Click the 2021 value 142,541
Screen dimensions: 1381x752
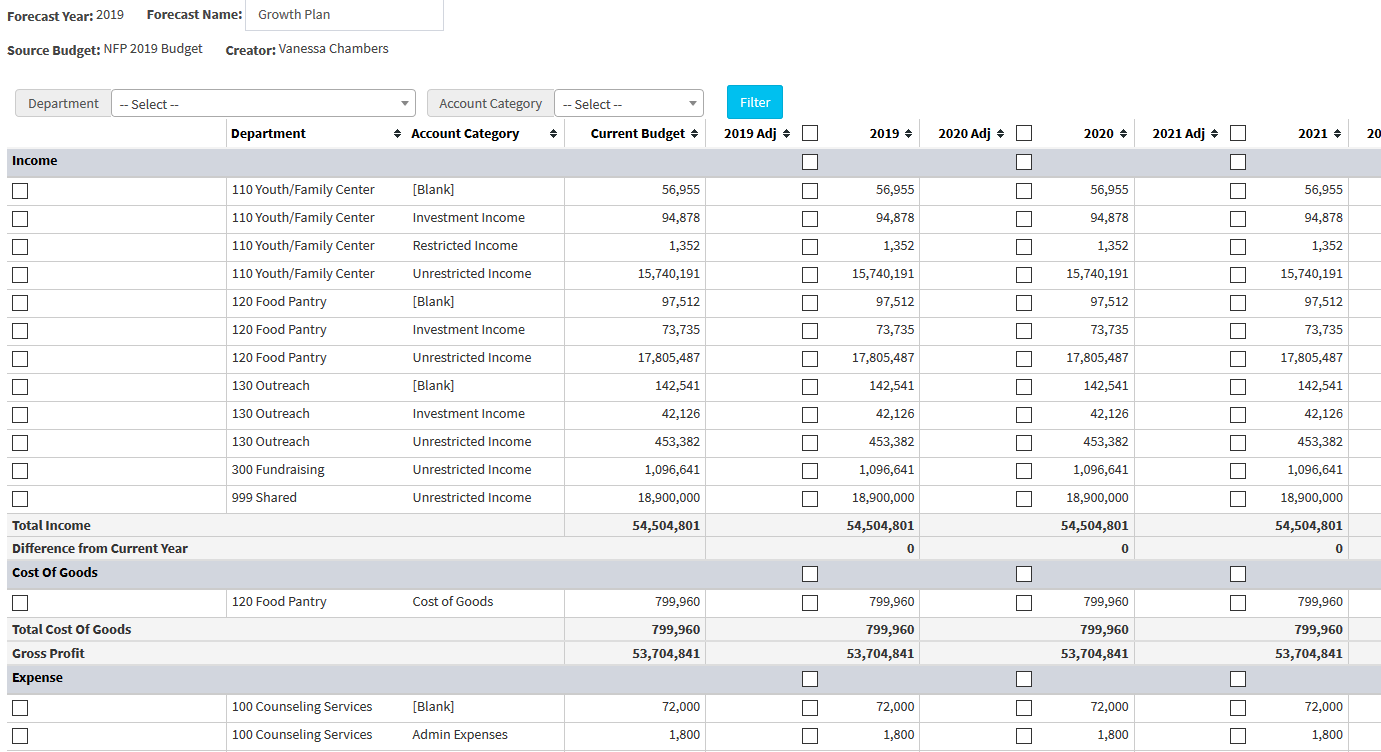click(1320, 386)
